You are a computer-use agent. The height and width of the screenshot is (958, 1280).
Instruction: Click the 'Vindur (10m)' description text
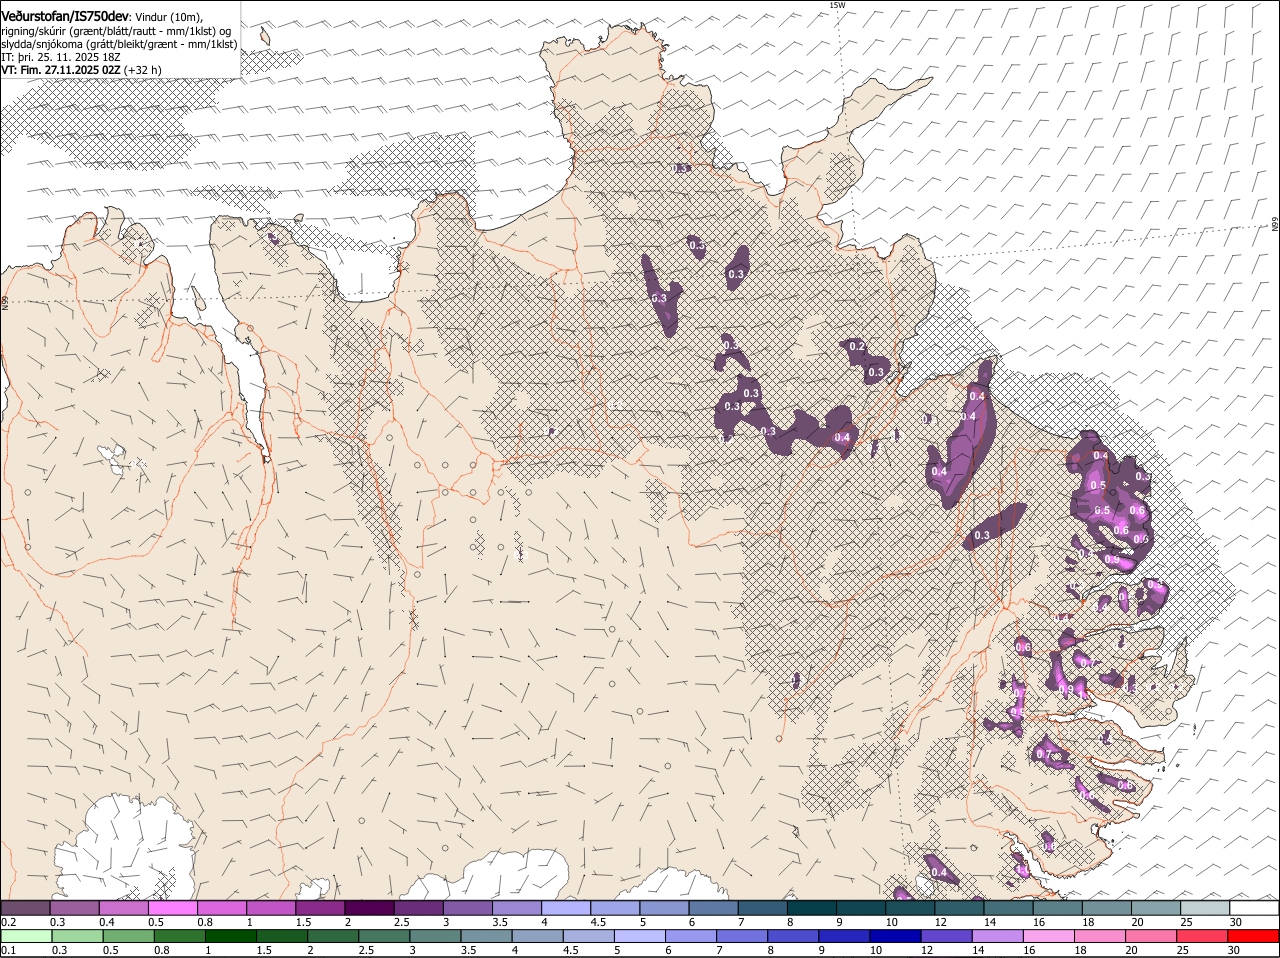point(169,17)
